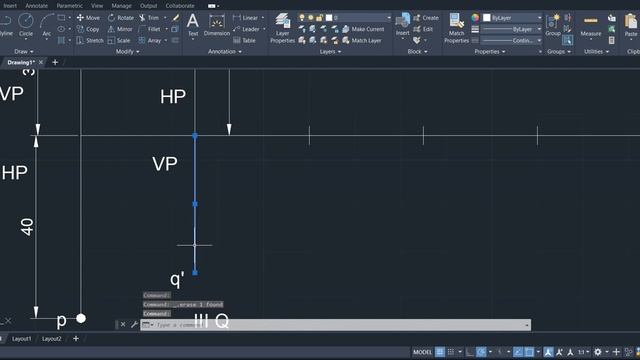The height and width of the screenshot is (360, 640).
Task: Click Match Properties tool
Action: pos(456,27)
